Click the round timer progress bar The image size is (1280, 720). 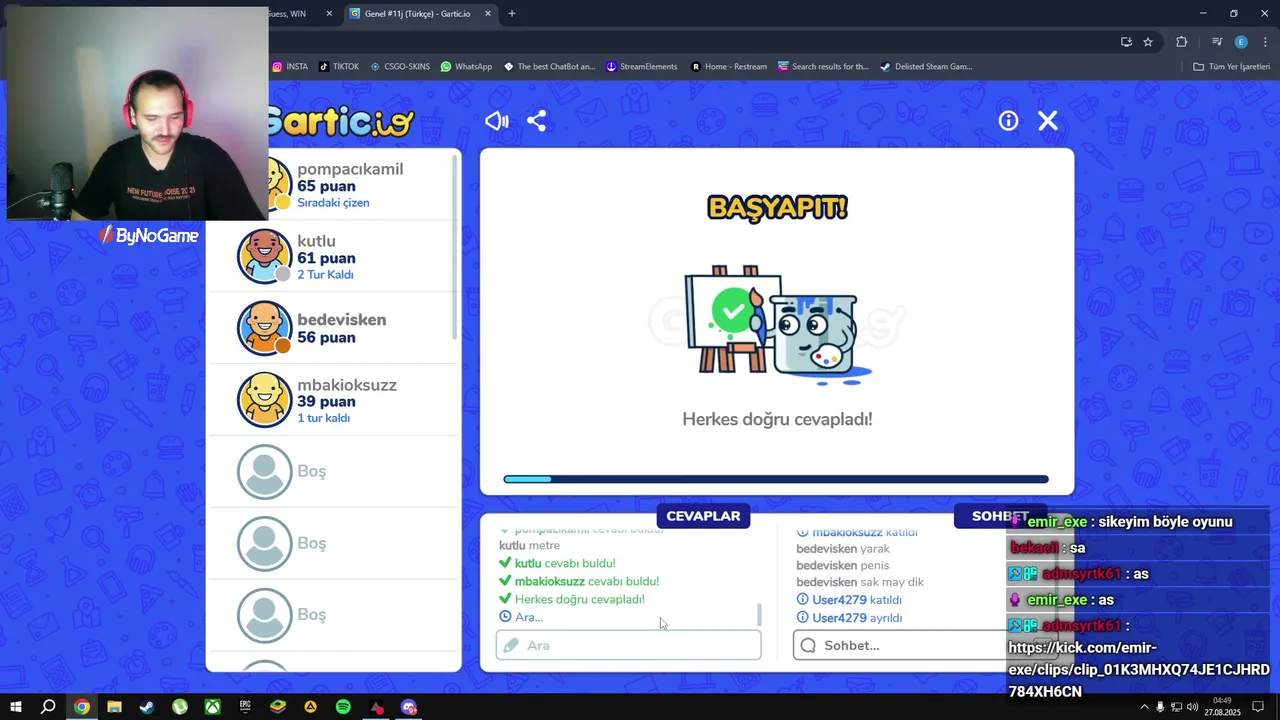(776, 479)
